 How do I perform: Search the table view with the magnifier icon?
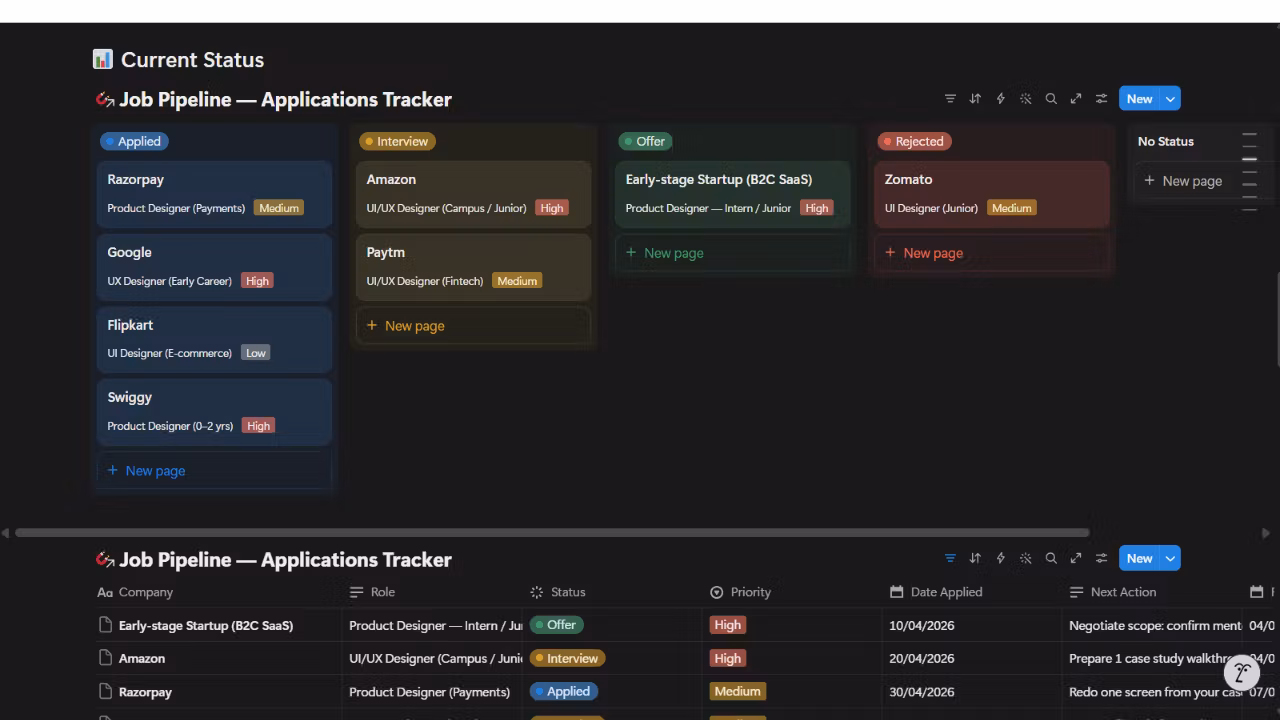tap(1051, 559)
